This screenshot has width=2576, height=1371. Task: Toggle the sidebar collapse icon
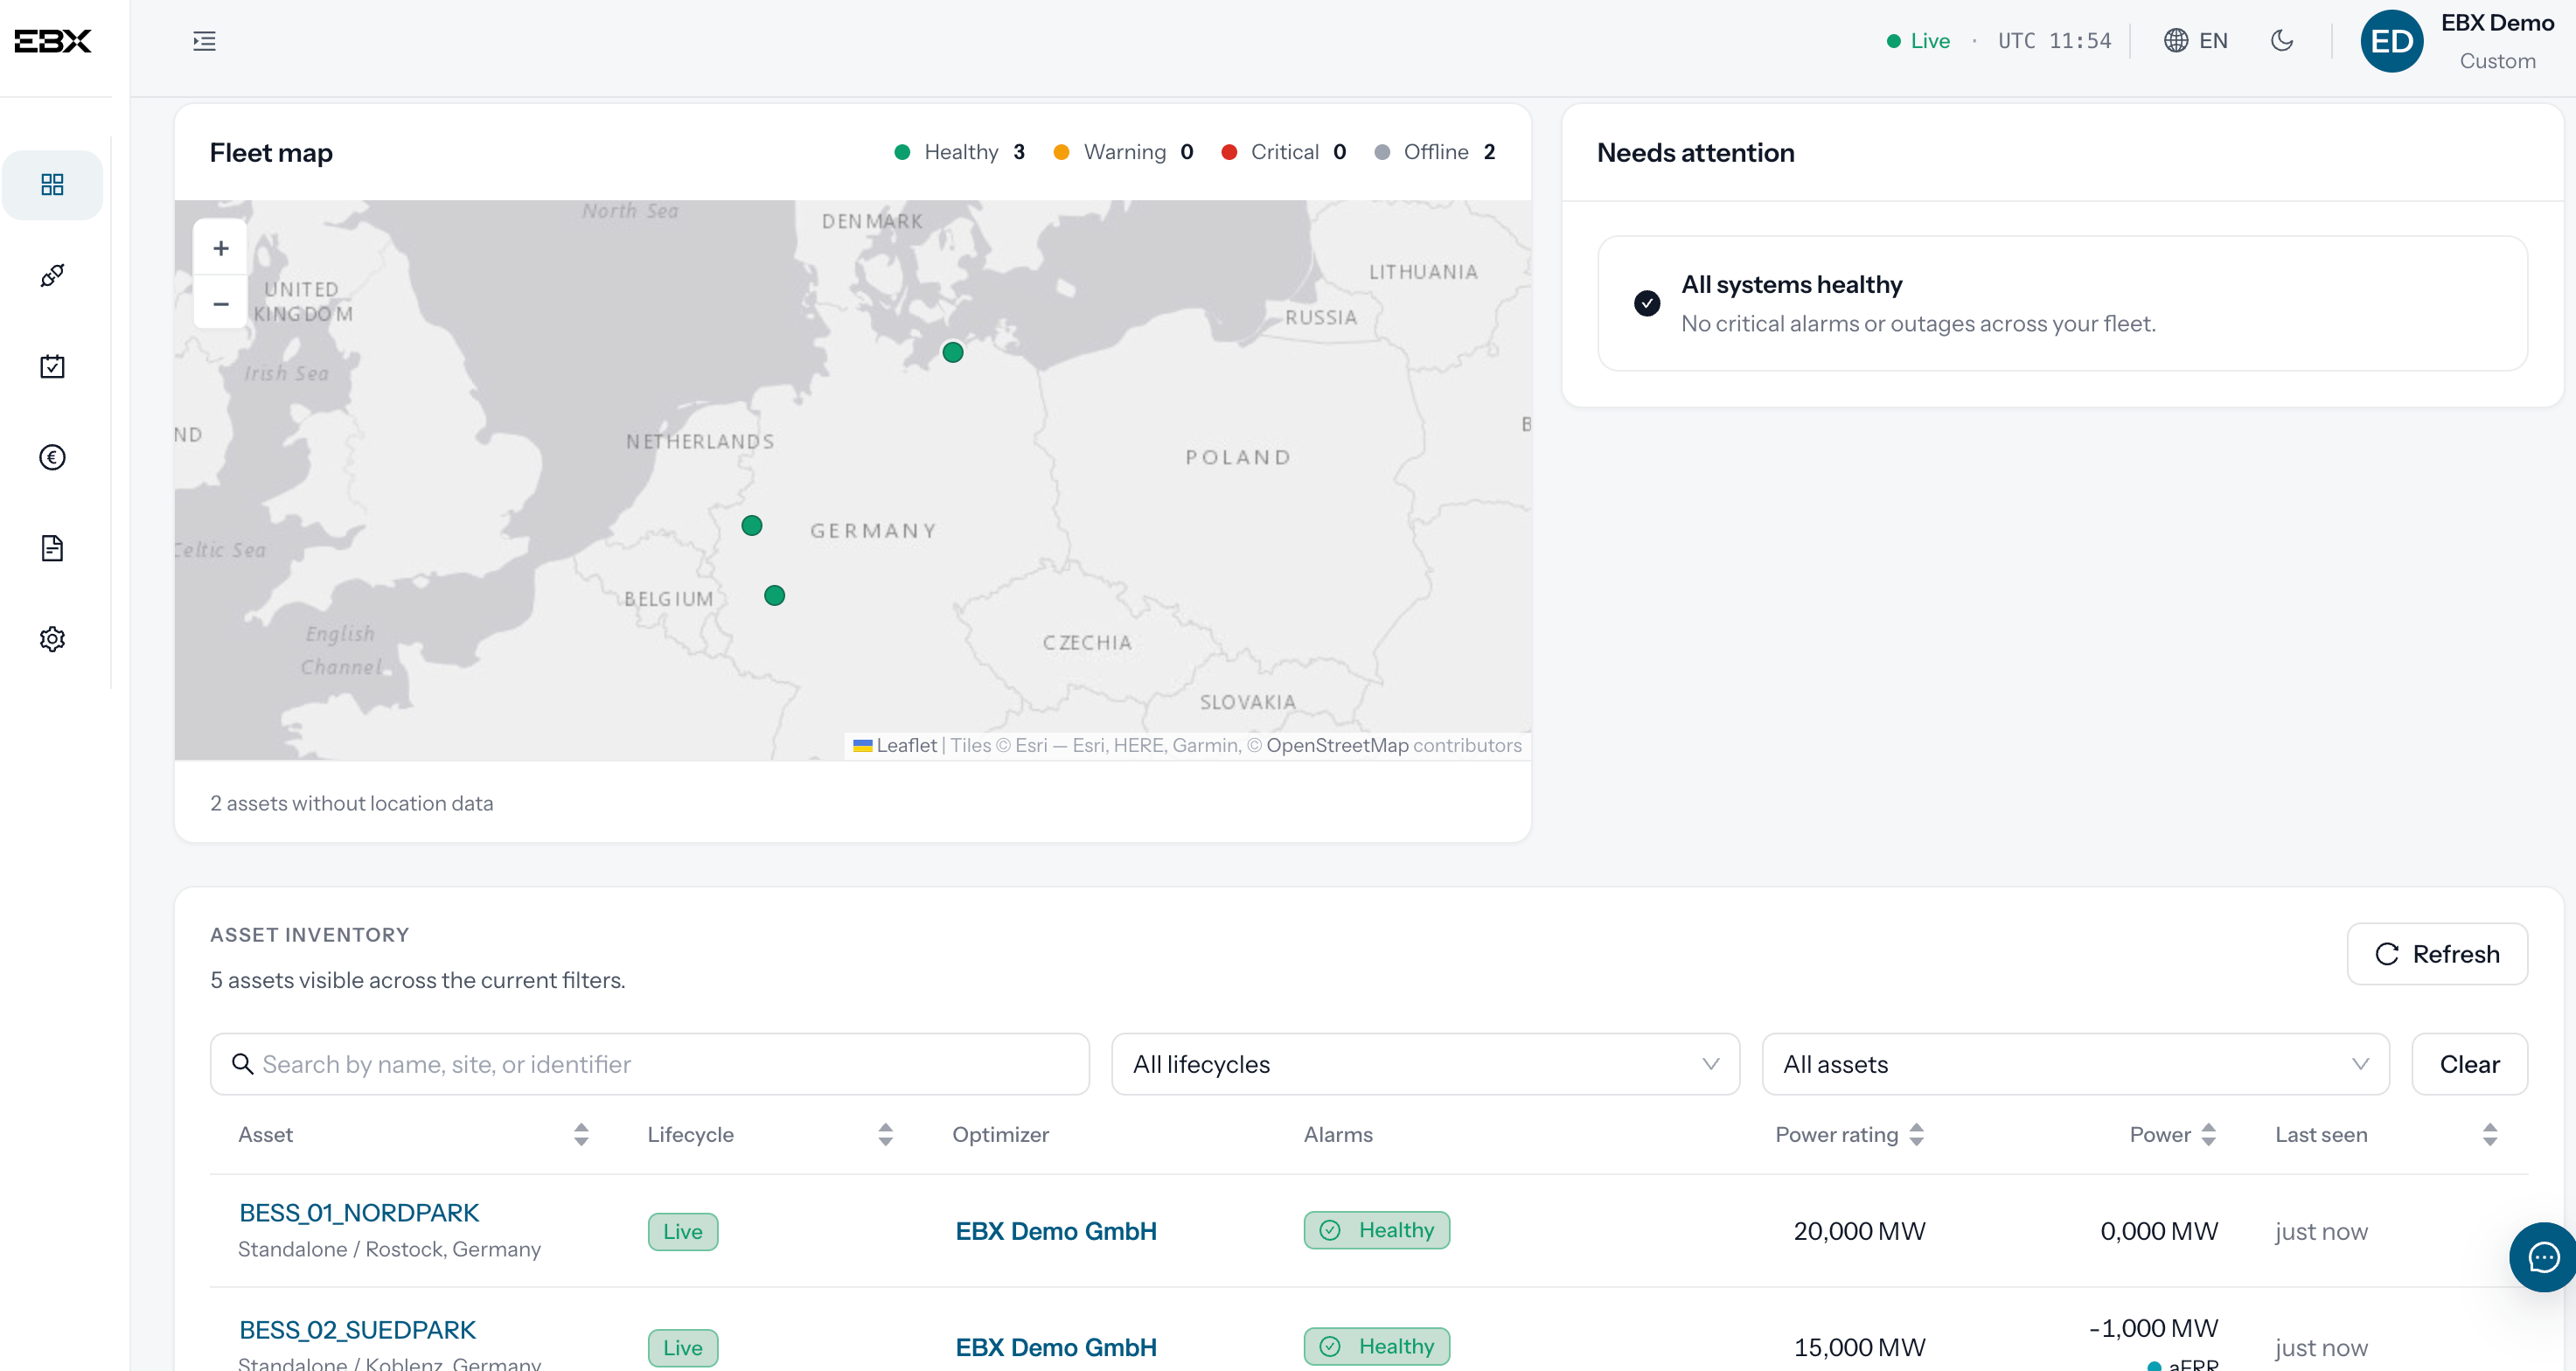204,41
